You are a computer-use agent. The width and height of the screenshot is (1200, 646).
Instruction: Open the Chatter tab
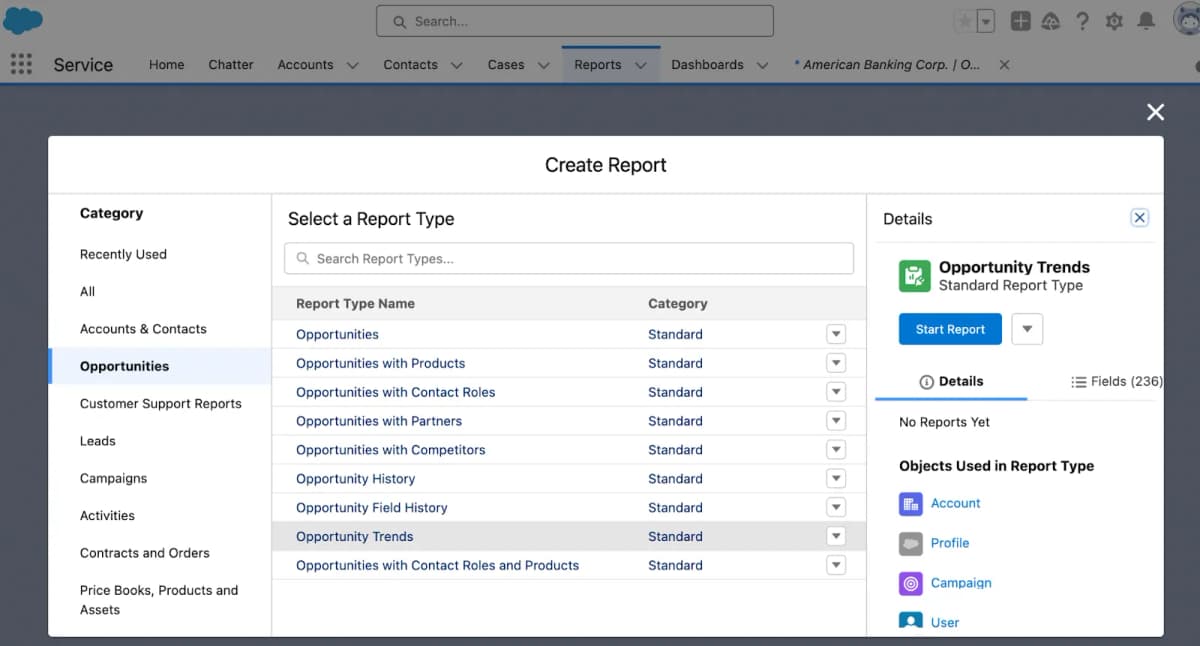click(x=231, y=65)
